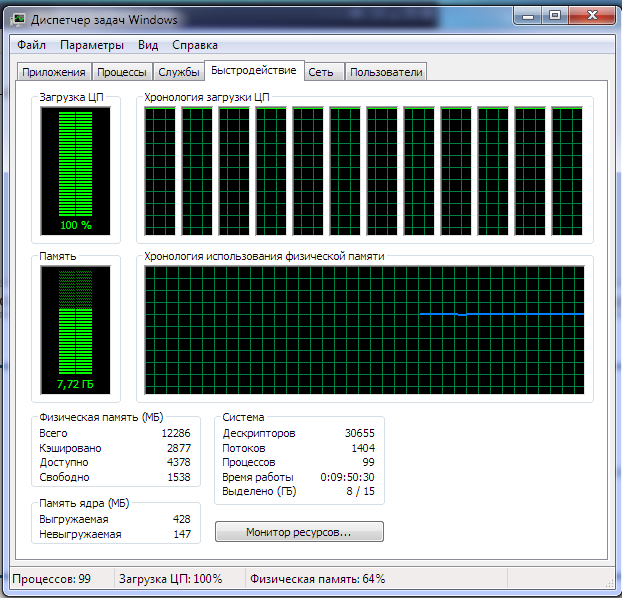
Task: Open the Вид menu
Action: tap(148, 45)
